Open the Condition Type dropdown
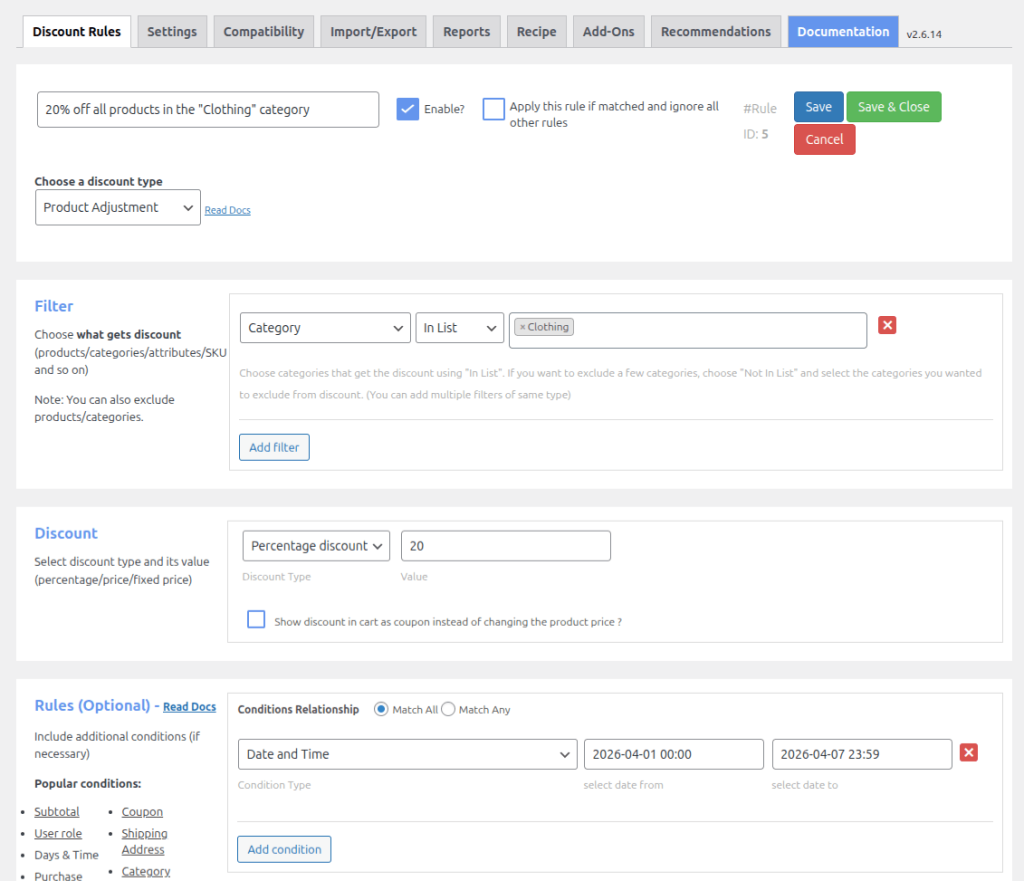Screen dimensions: 1024x881 coord(407,755)
